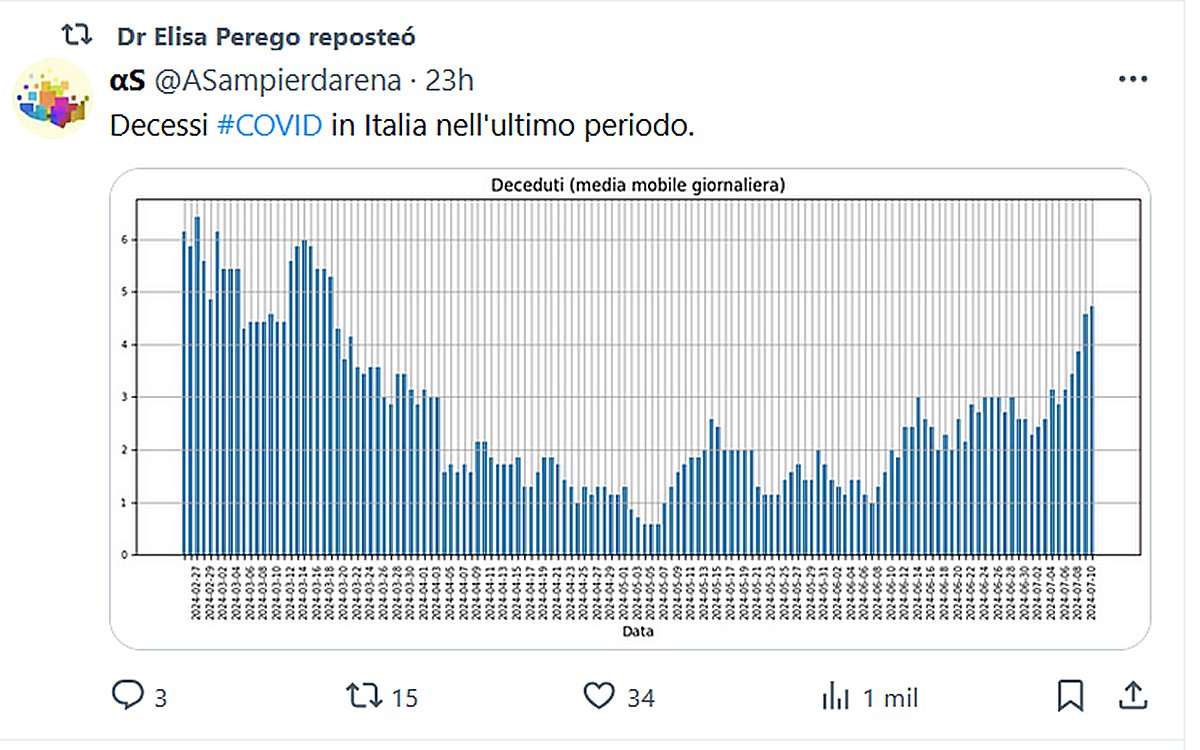
Task: Click the reply count 3
Action: 161,698
